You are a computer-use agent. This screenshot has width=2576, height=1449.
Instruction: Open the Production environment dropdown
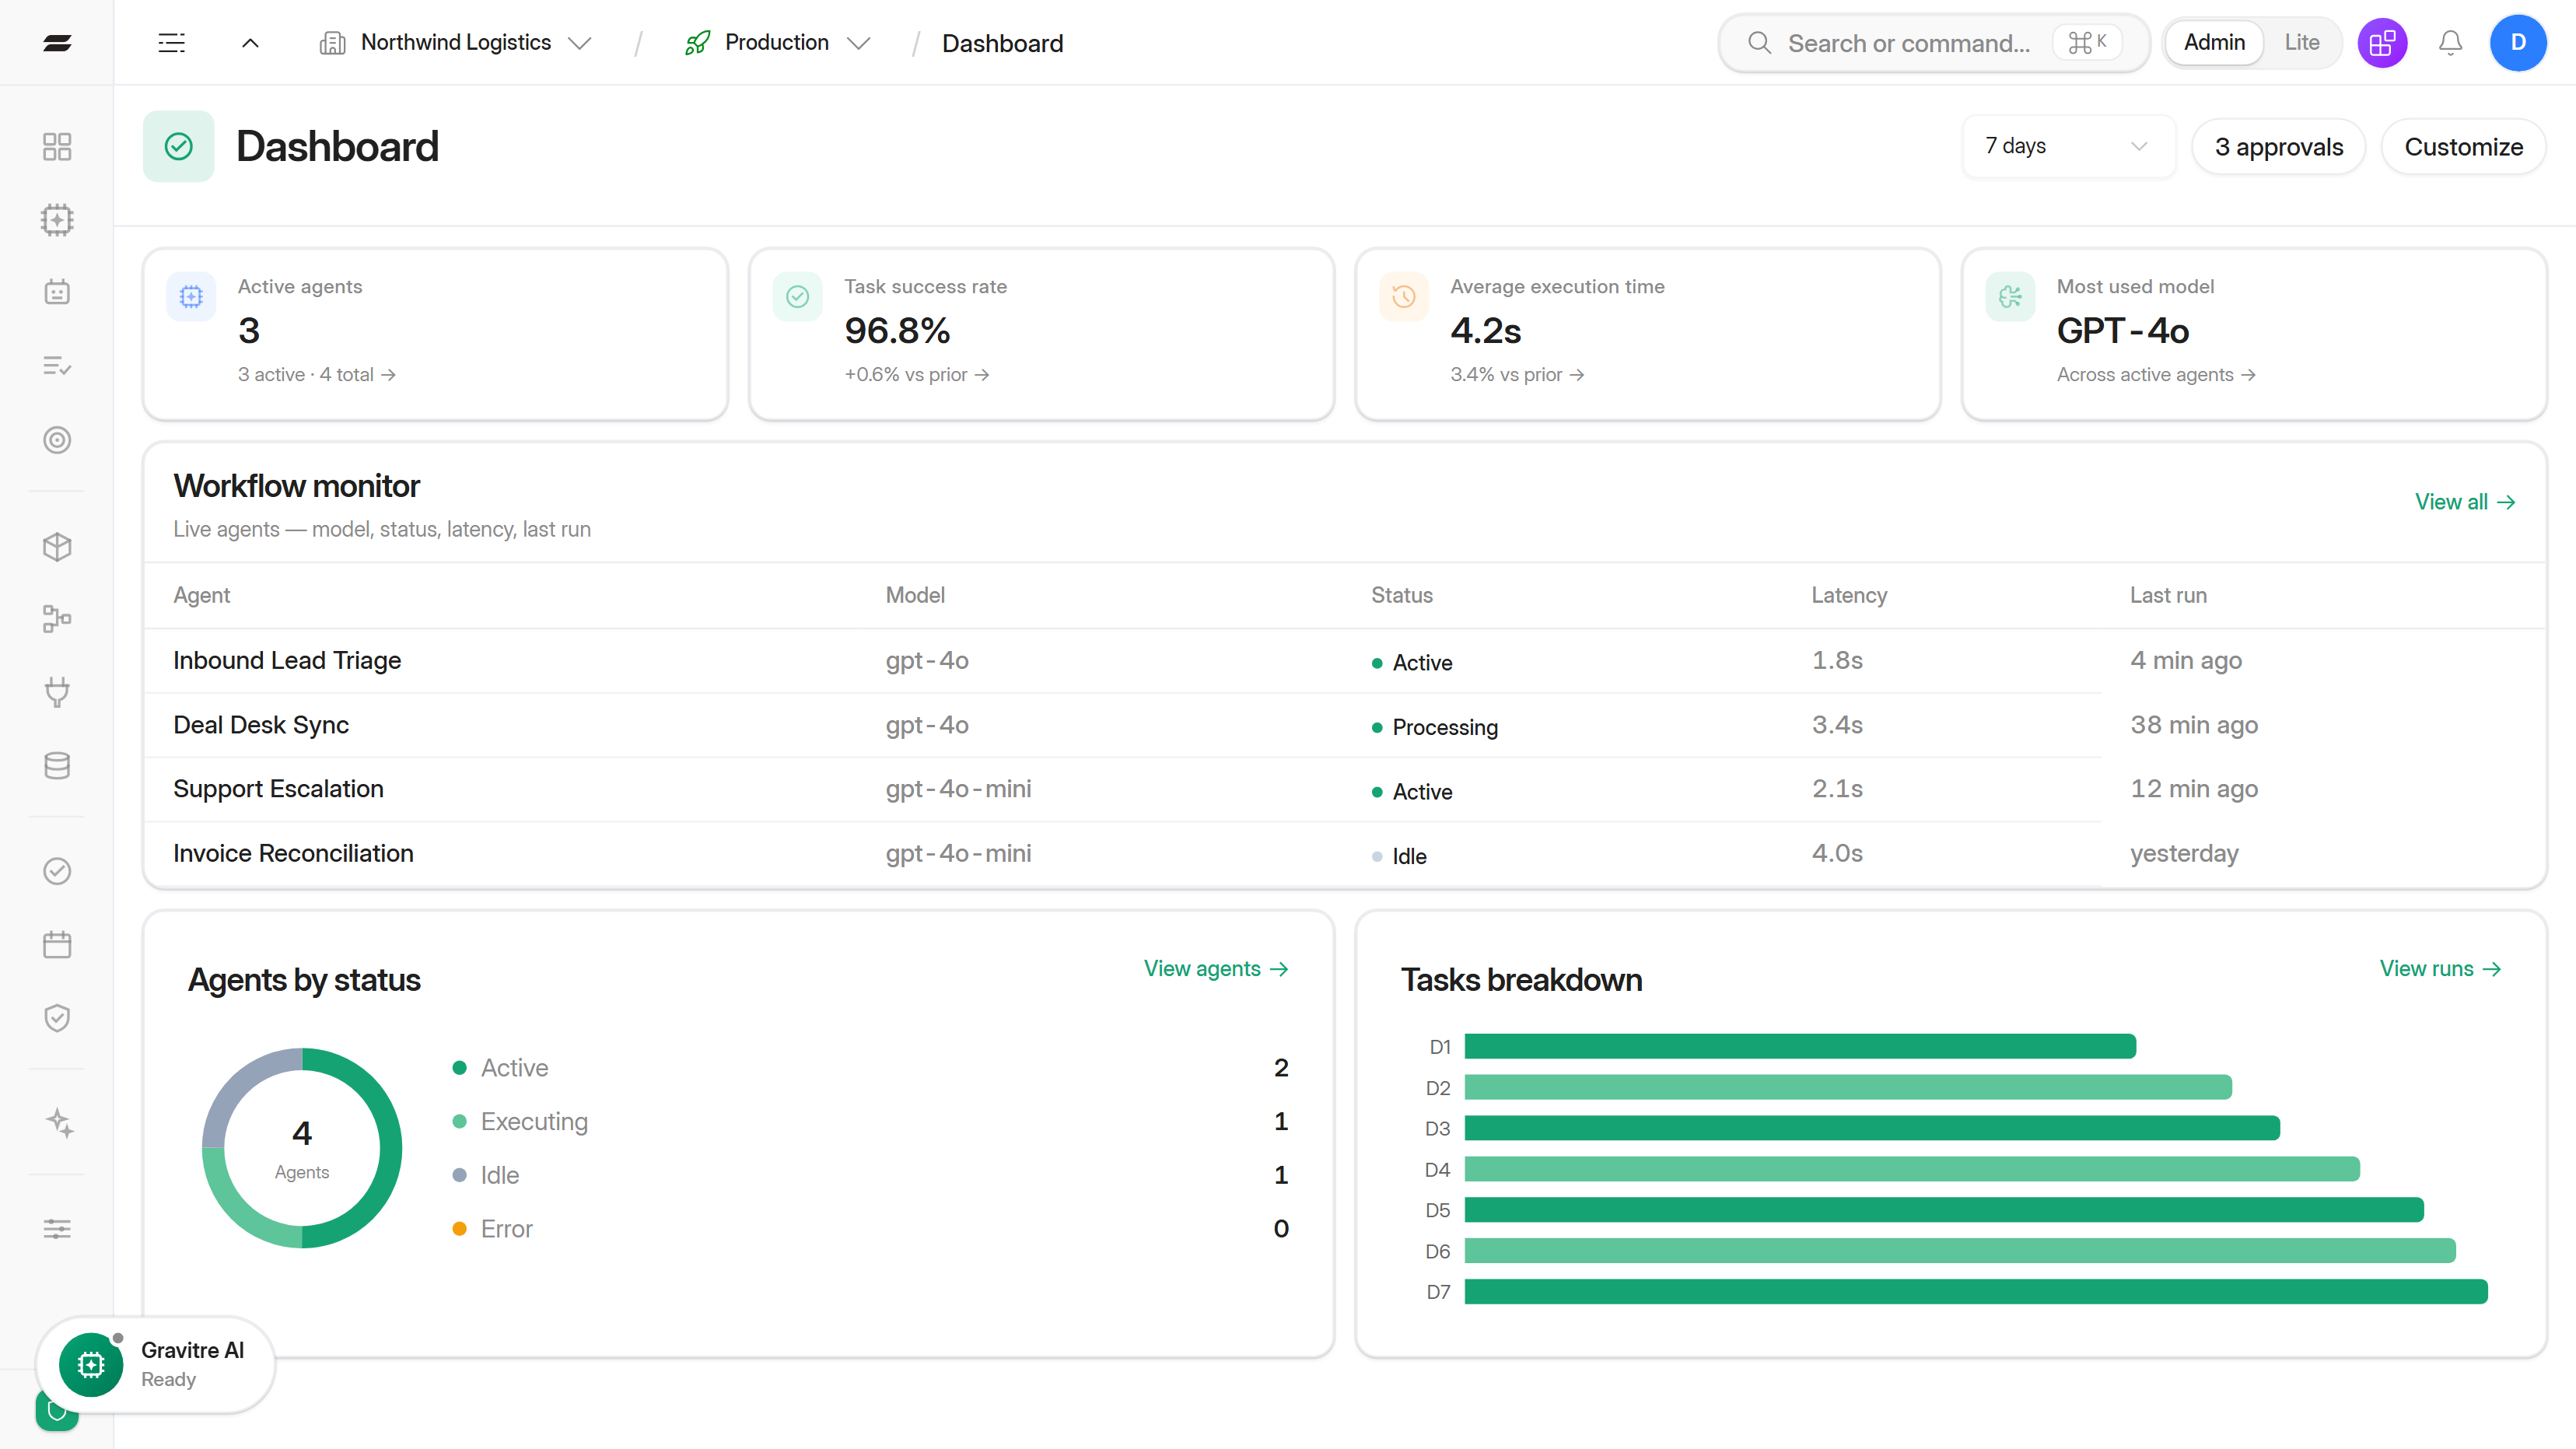778,43
